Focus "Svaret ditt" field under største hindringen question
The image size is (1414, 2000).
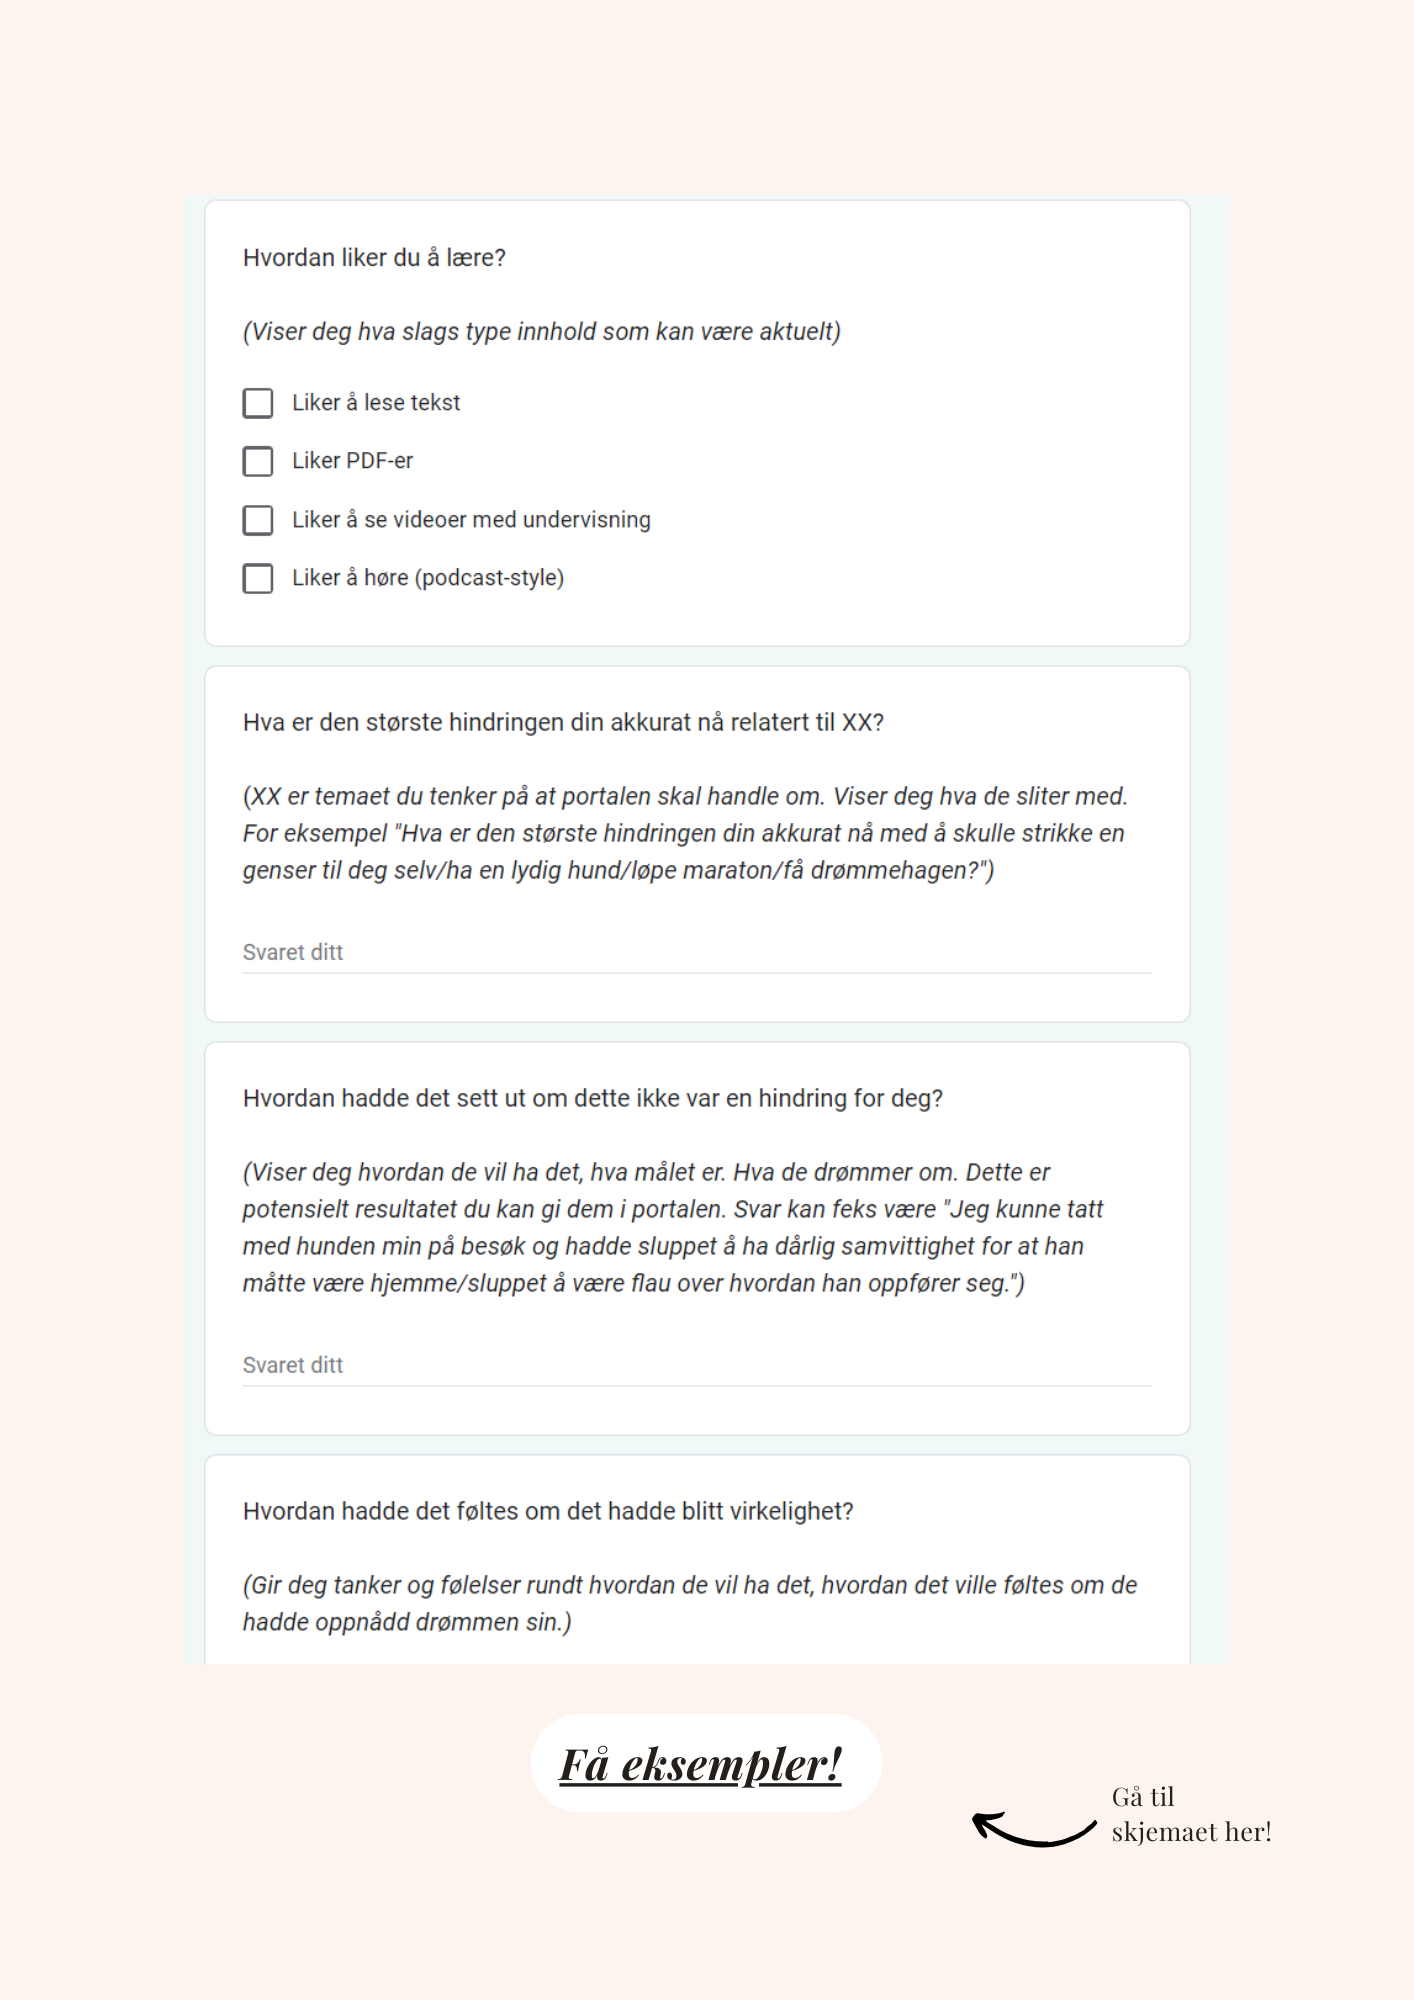coord(697,953)
